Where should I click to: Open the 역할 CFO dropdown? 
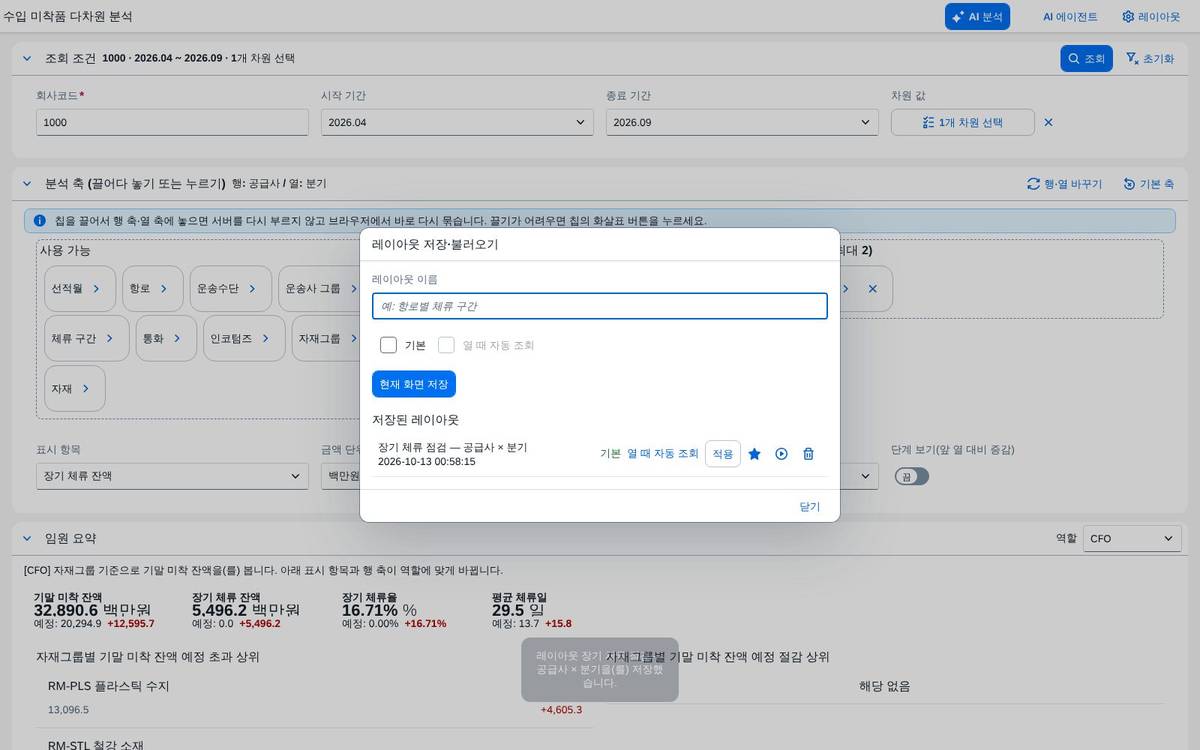[x=1132, y=538]
